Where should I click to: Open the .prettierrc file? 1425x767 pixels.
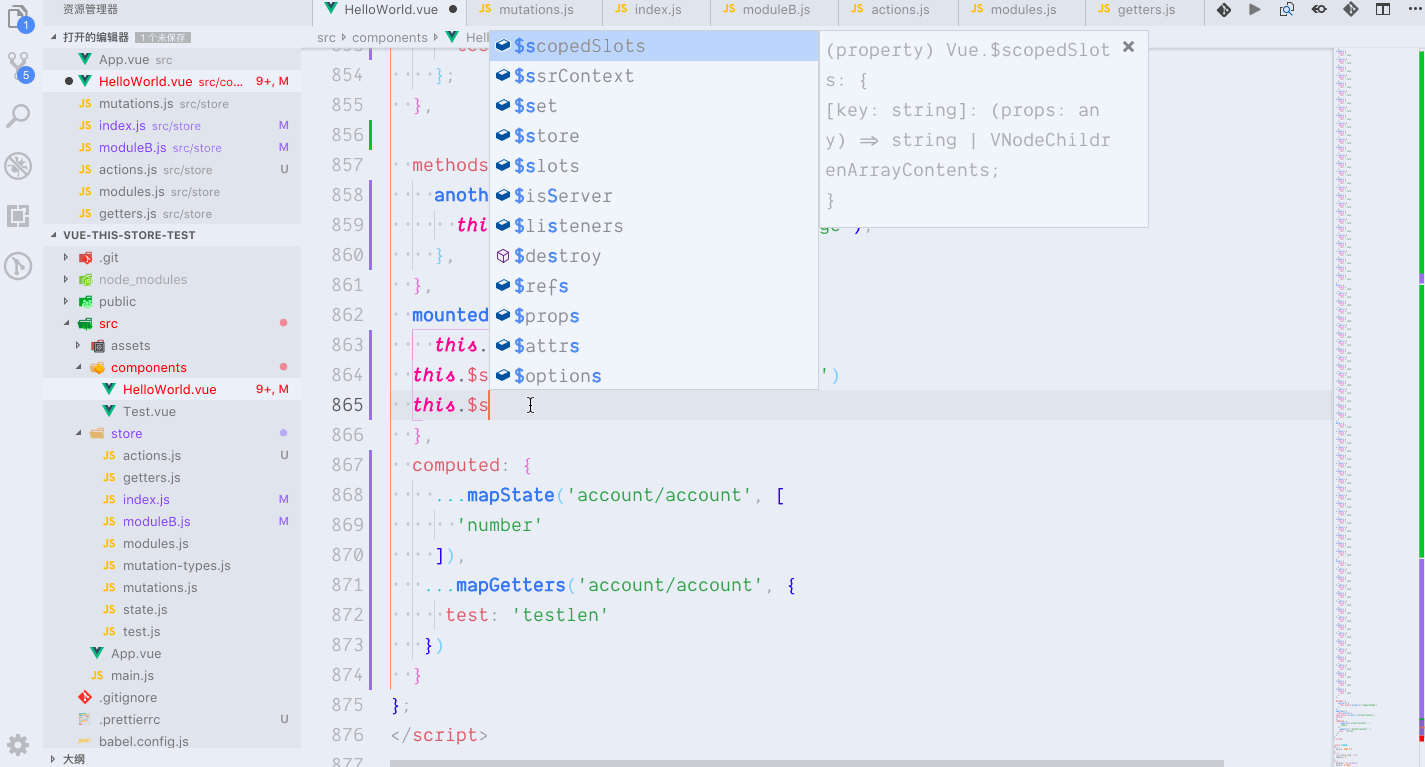[x=172, y=719]
